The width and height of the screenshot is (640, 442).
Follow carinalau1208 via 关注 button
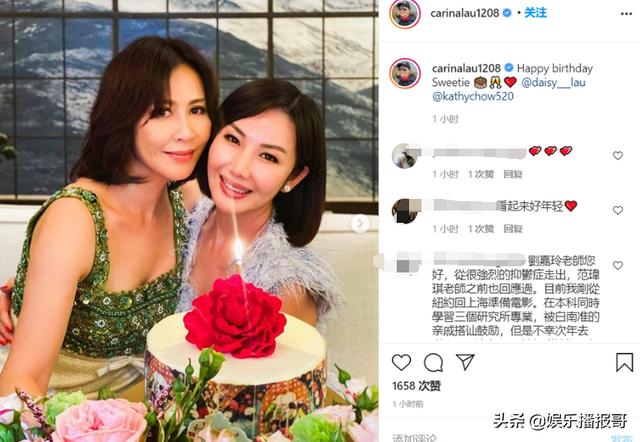(x=536, y=13)
